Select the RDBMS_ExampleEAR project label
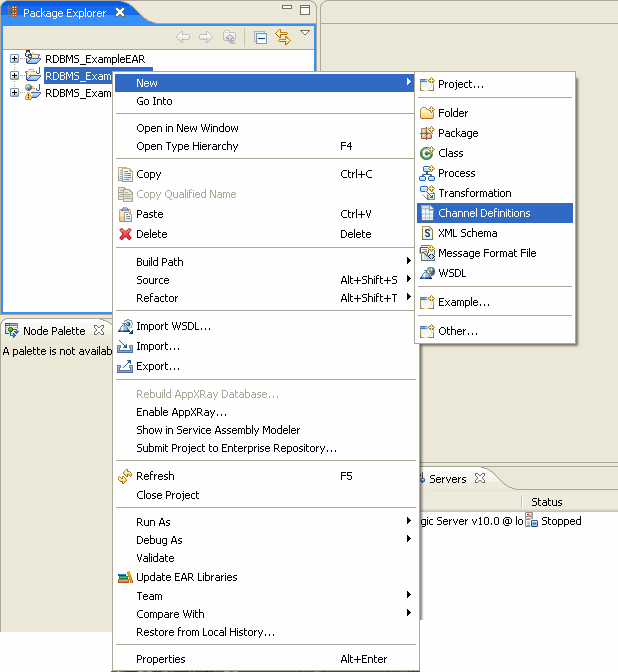Image resolution: width=618 pixels, height=672 pixels. 95,59
